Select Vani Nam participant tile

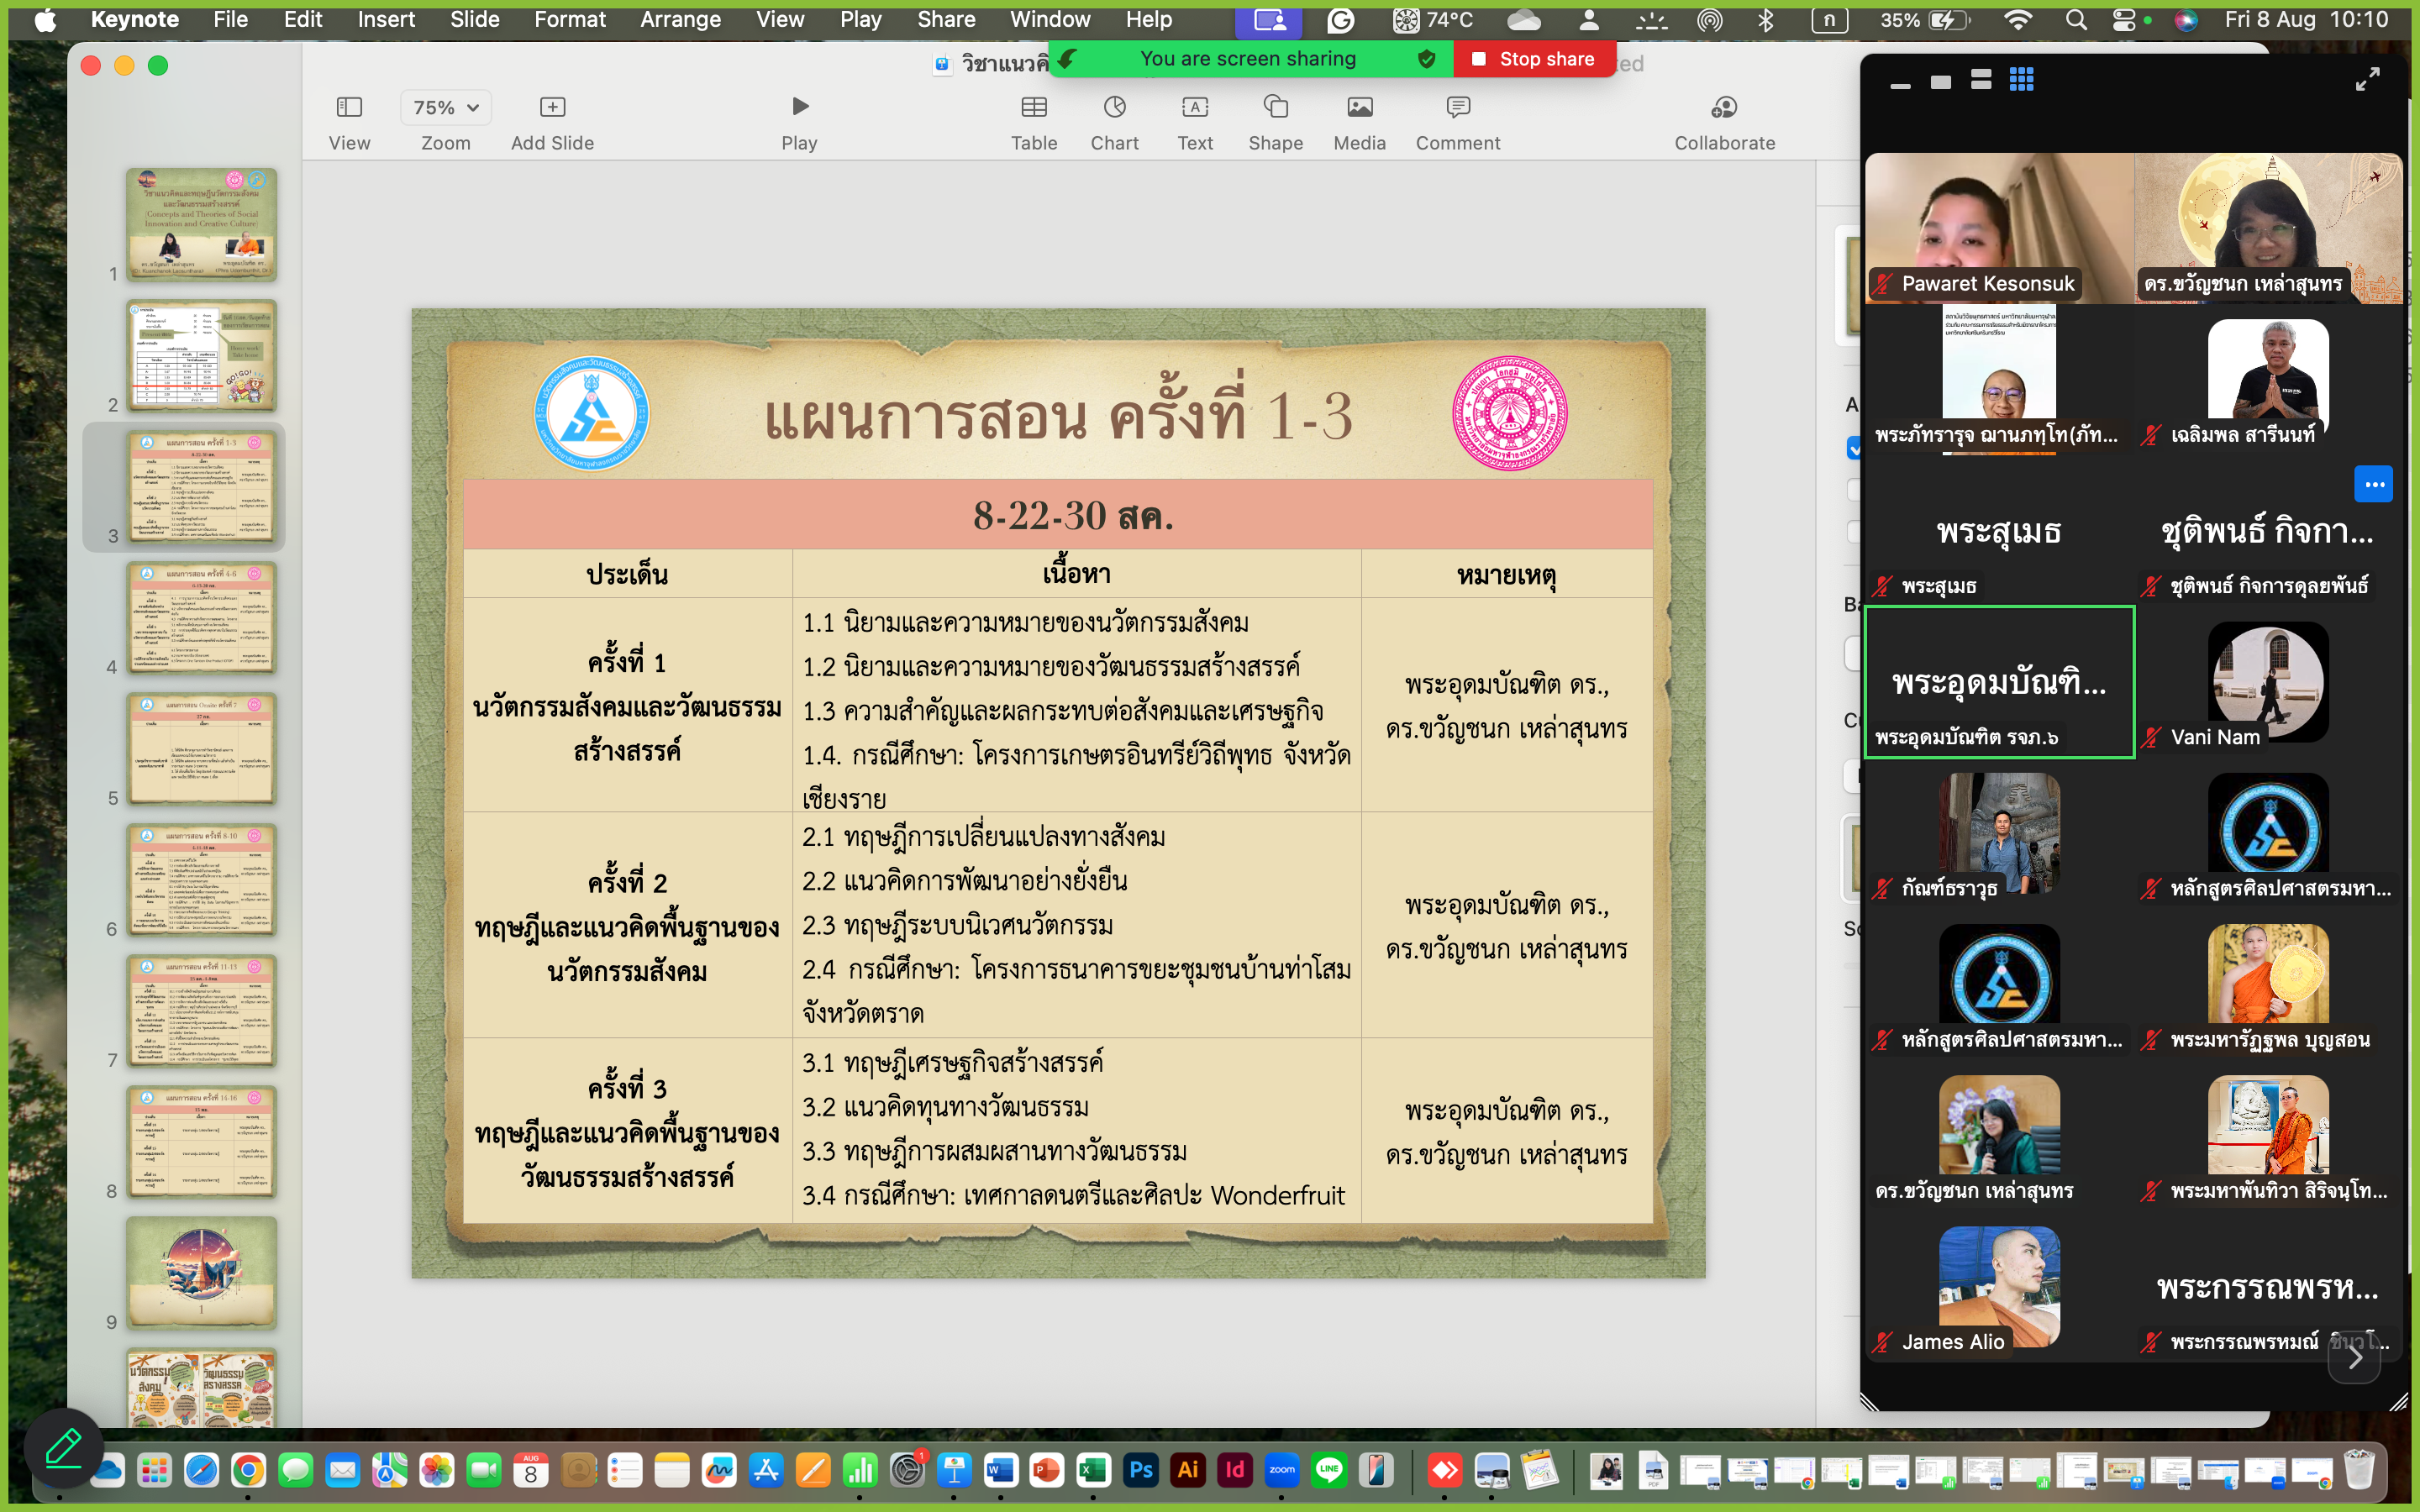pos(2268,682)
